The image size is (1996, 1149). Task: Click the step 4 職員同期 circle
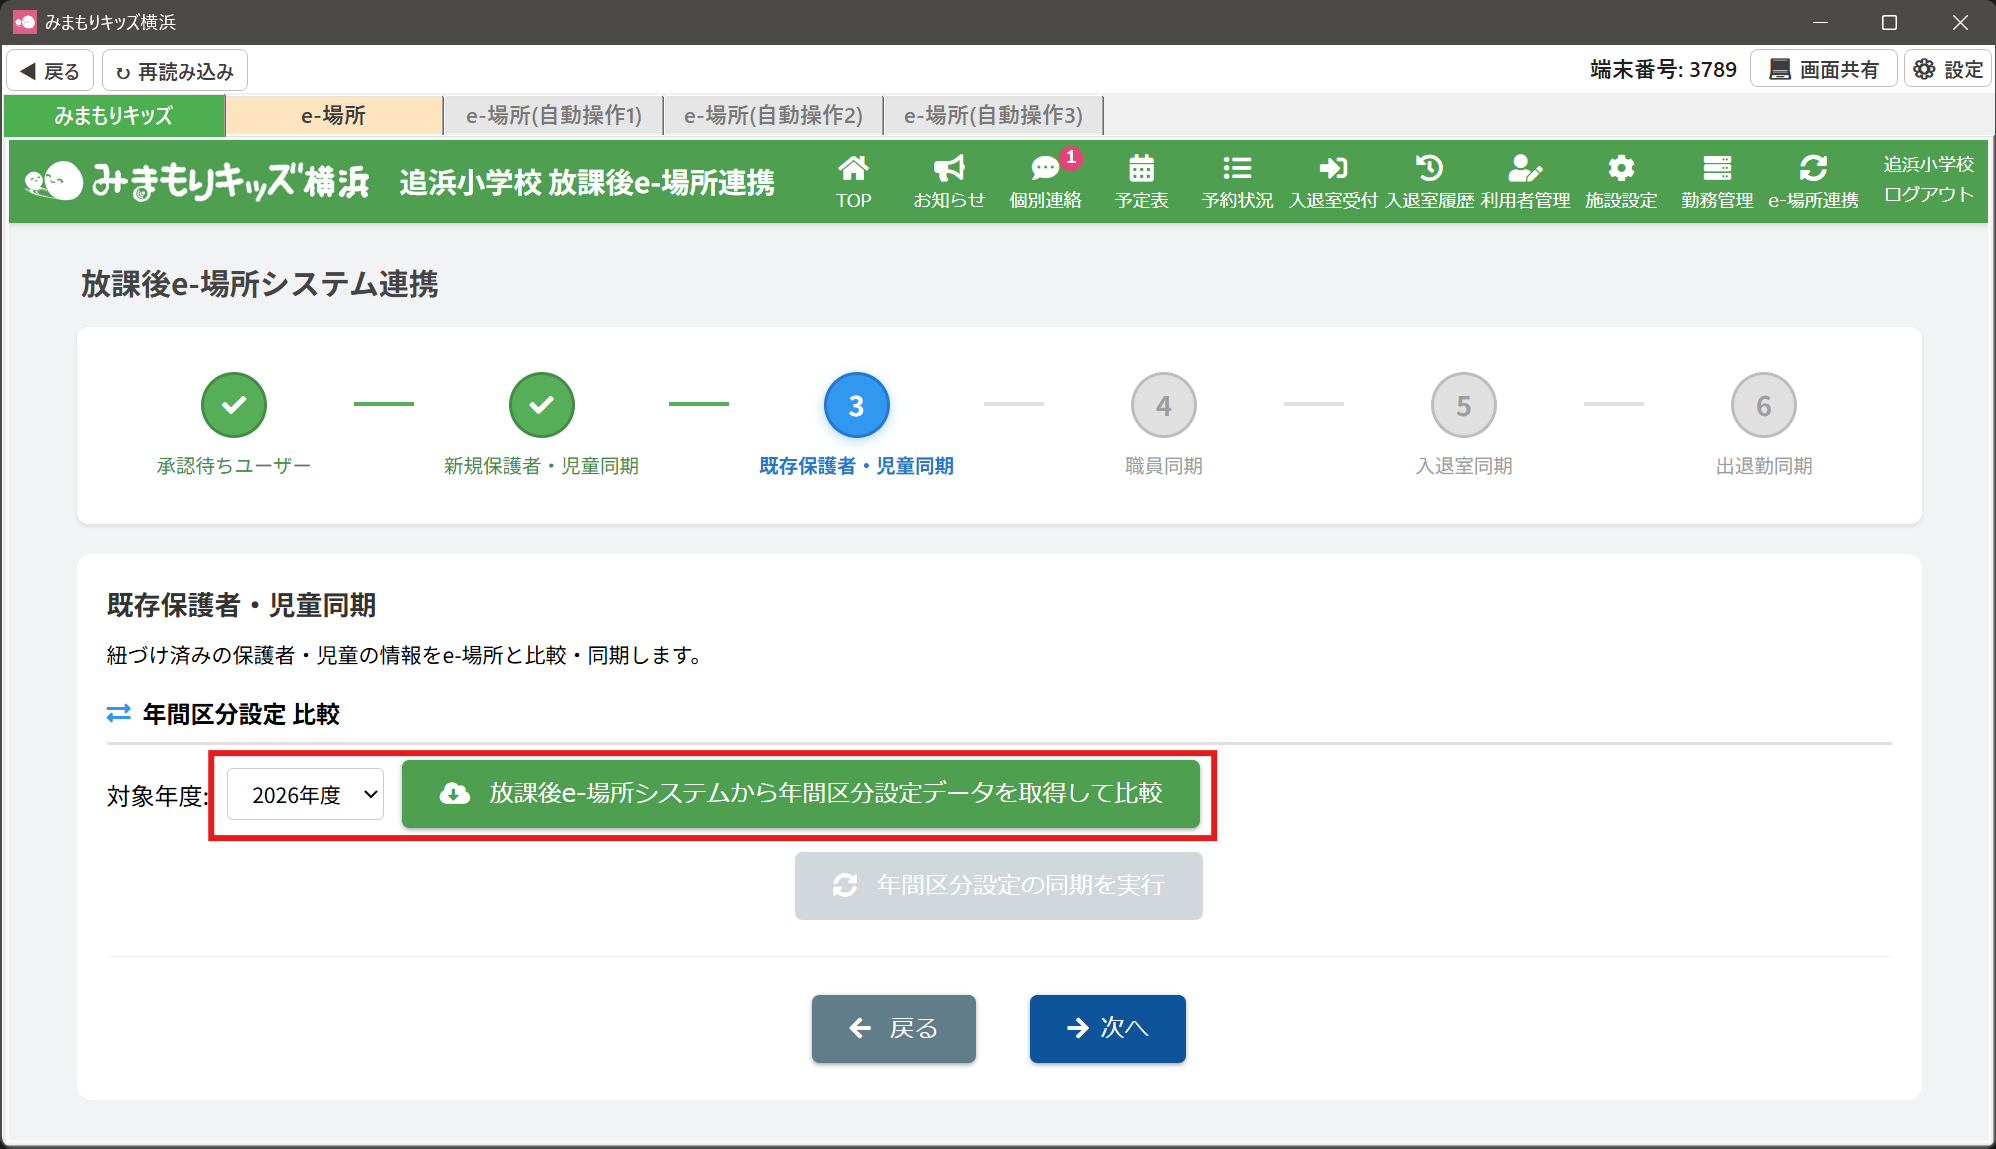pos(1163,406)
